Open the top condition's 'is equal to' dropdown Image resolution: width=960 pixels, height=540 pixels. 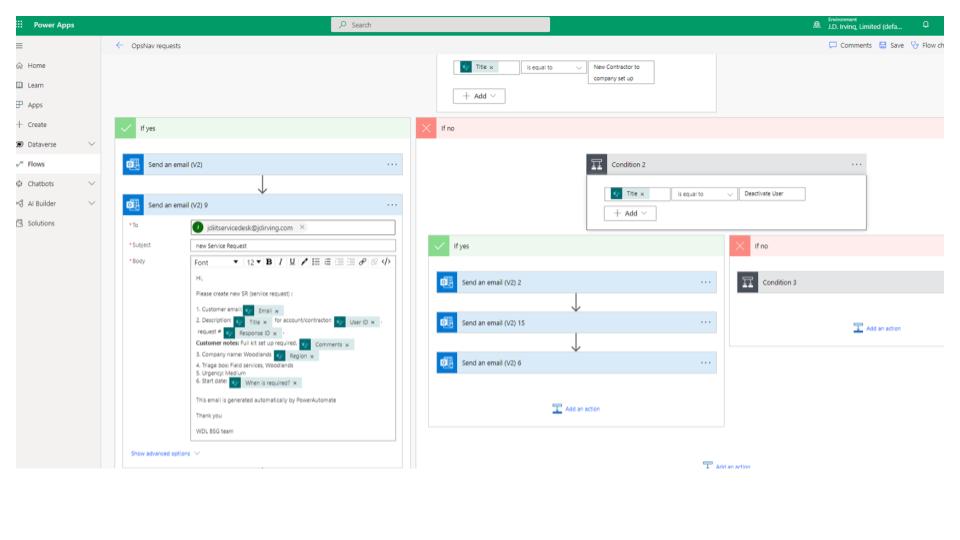pos(553,67)
